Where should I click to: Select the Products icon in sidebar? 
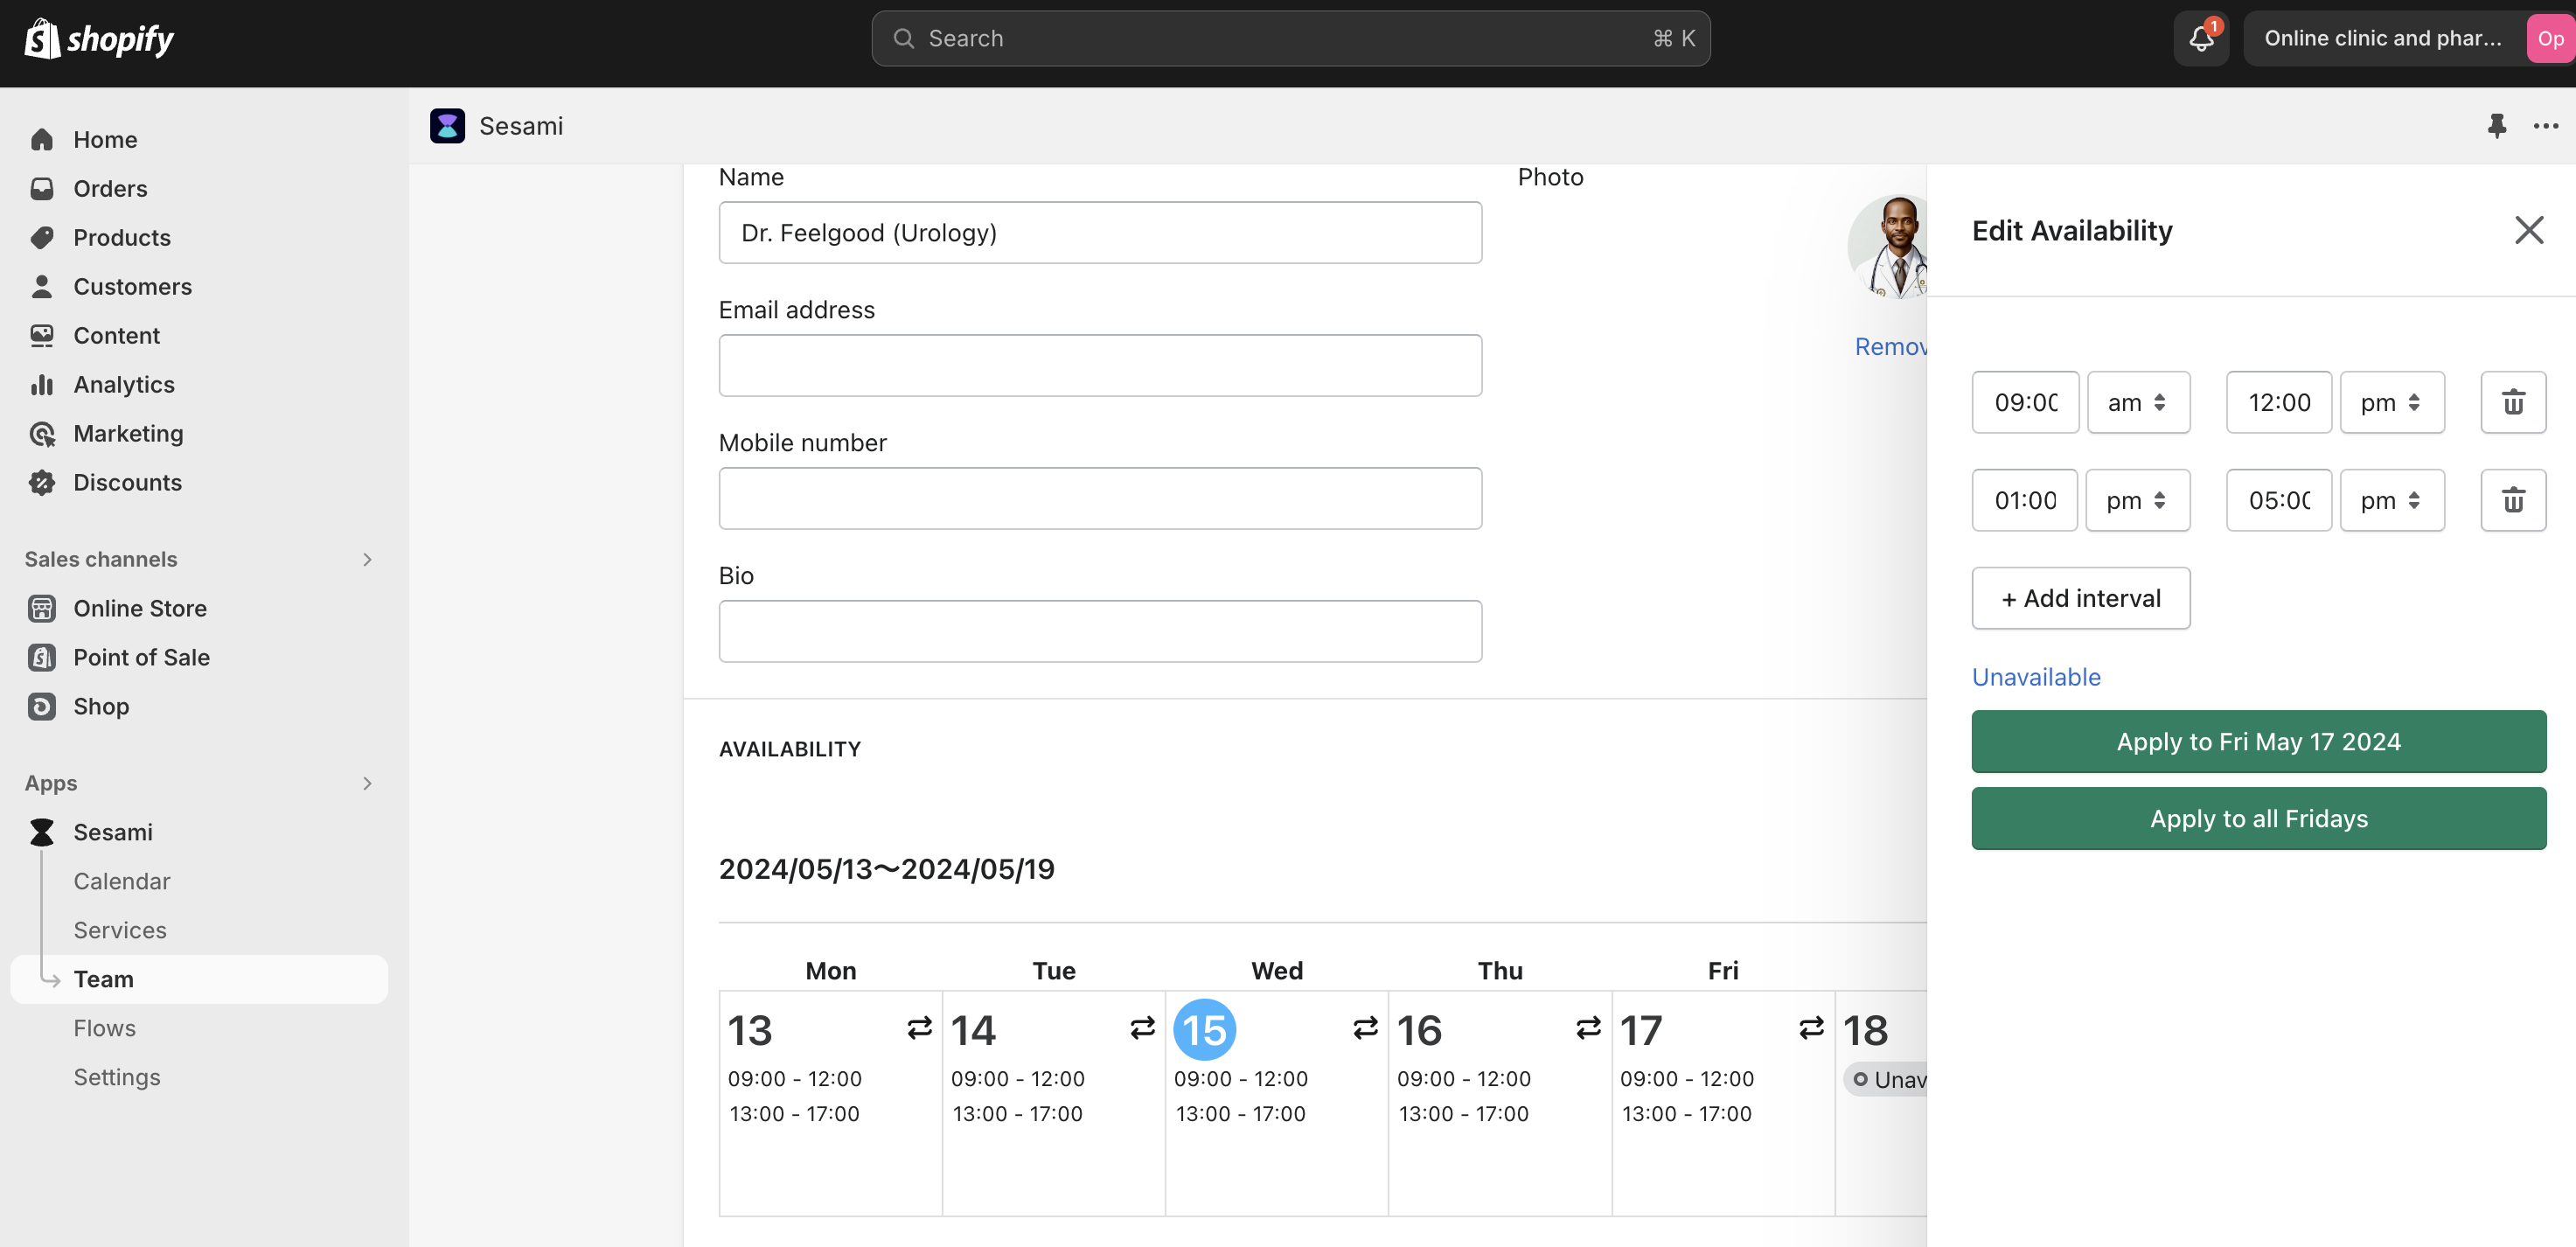click(42, 237)
